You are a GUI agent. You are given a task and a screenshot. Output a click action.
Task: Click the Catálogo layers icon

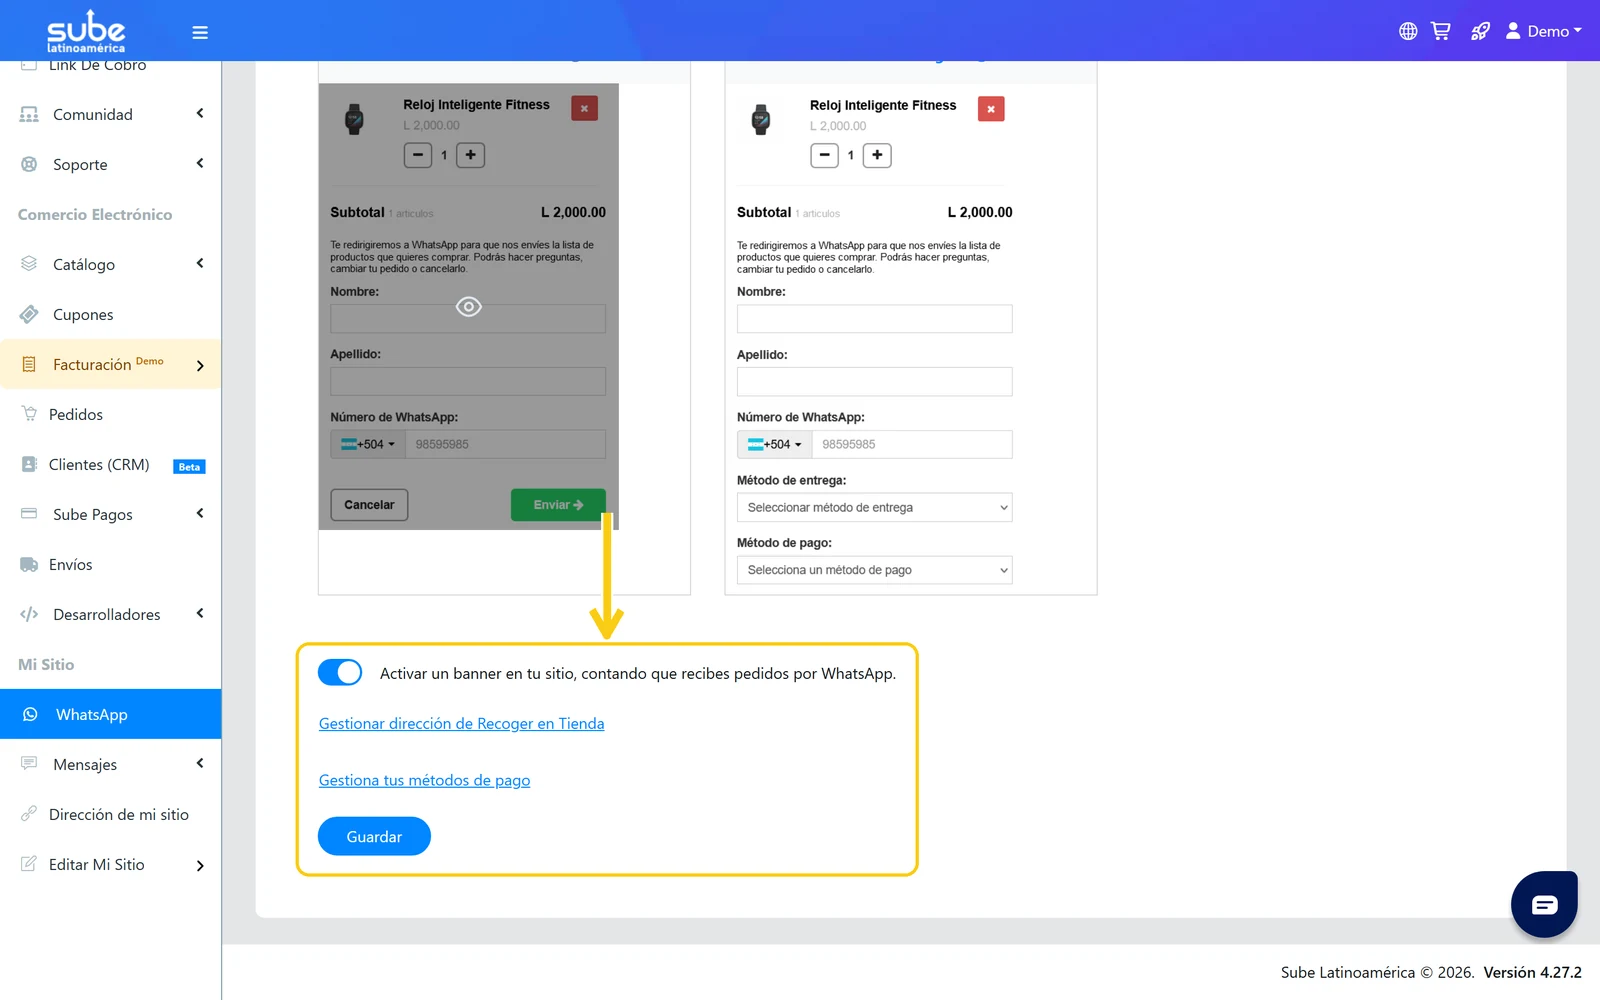pos(29,264)
